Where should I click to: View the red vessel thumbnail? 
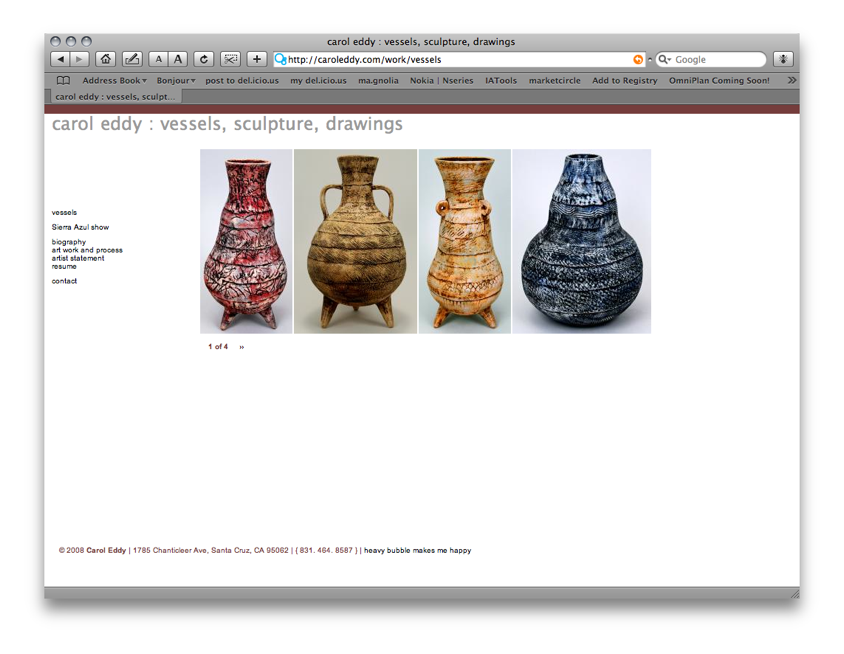246,241
